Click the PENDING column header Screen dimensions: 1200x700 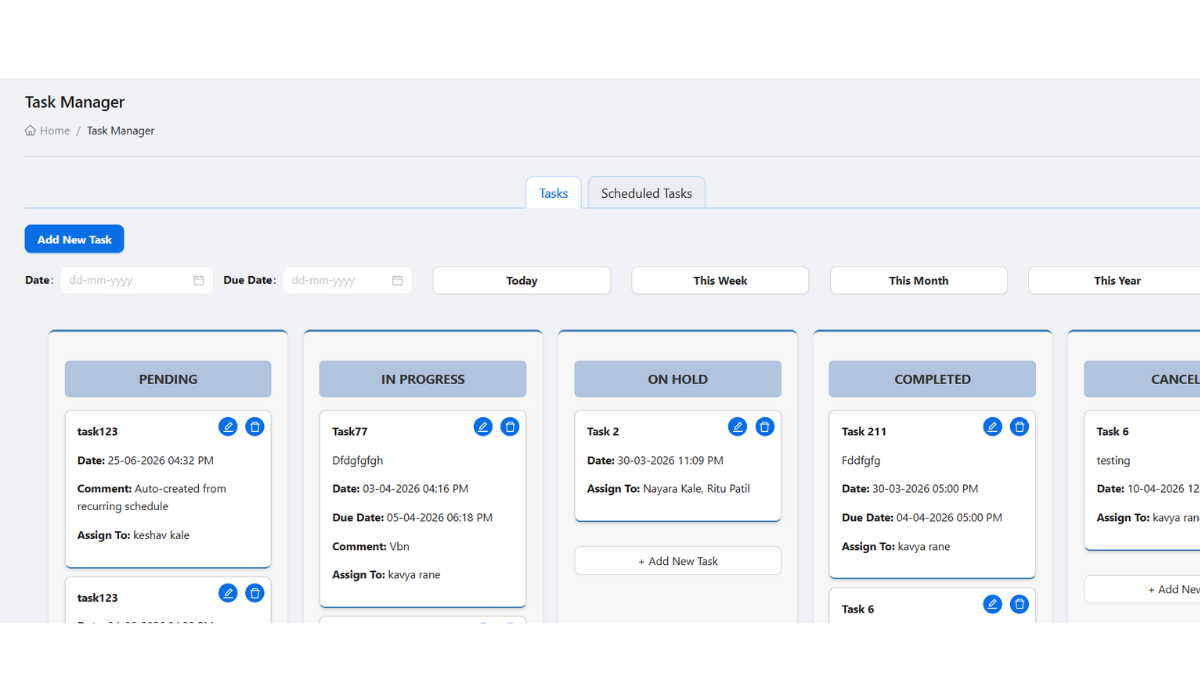(x=168, y=379)
